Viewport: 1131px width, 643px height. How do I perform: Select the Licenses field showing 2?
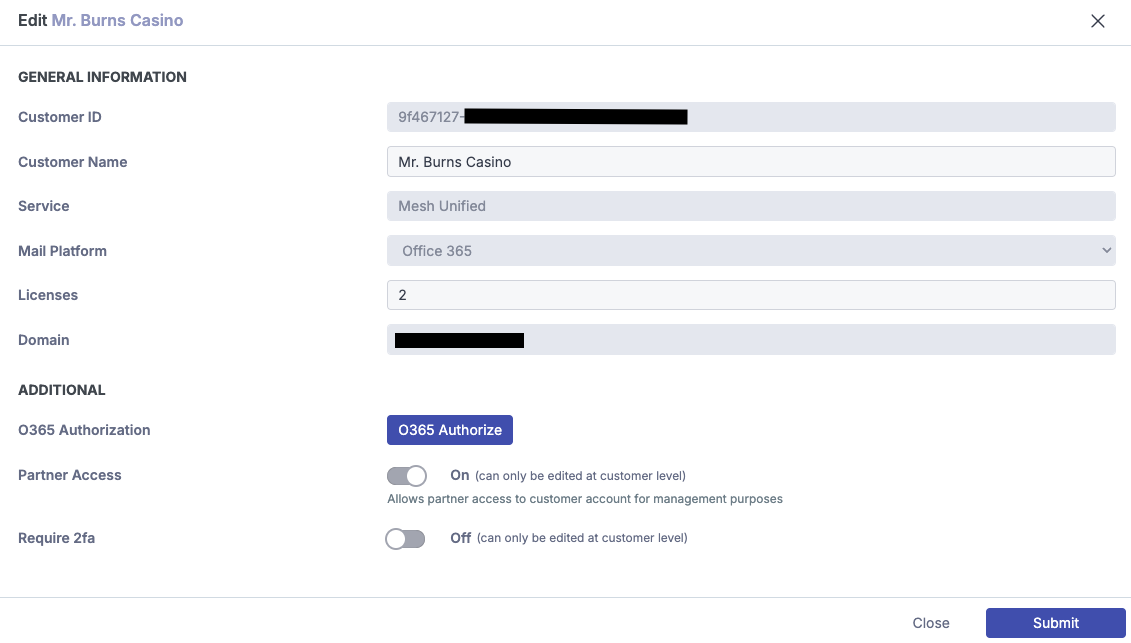pyautogui.click(x=751, y=294)
